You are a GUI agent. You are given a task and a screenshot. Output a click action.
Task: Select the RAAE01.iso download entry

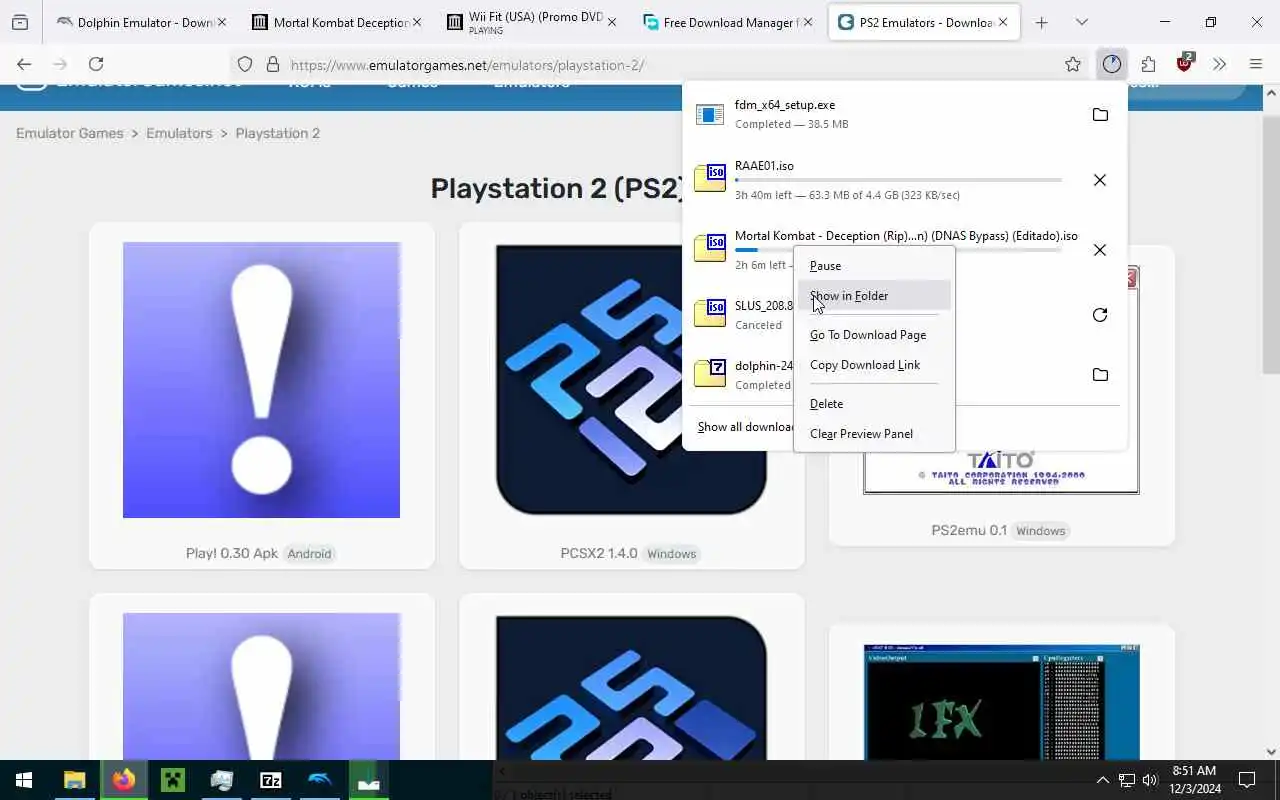[880, 180]
